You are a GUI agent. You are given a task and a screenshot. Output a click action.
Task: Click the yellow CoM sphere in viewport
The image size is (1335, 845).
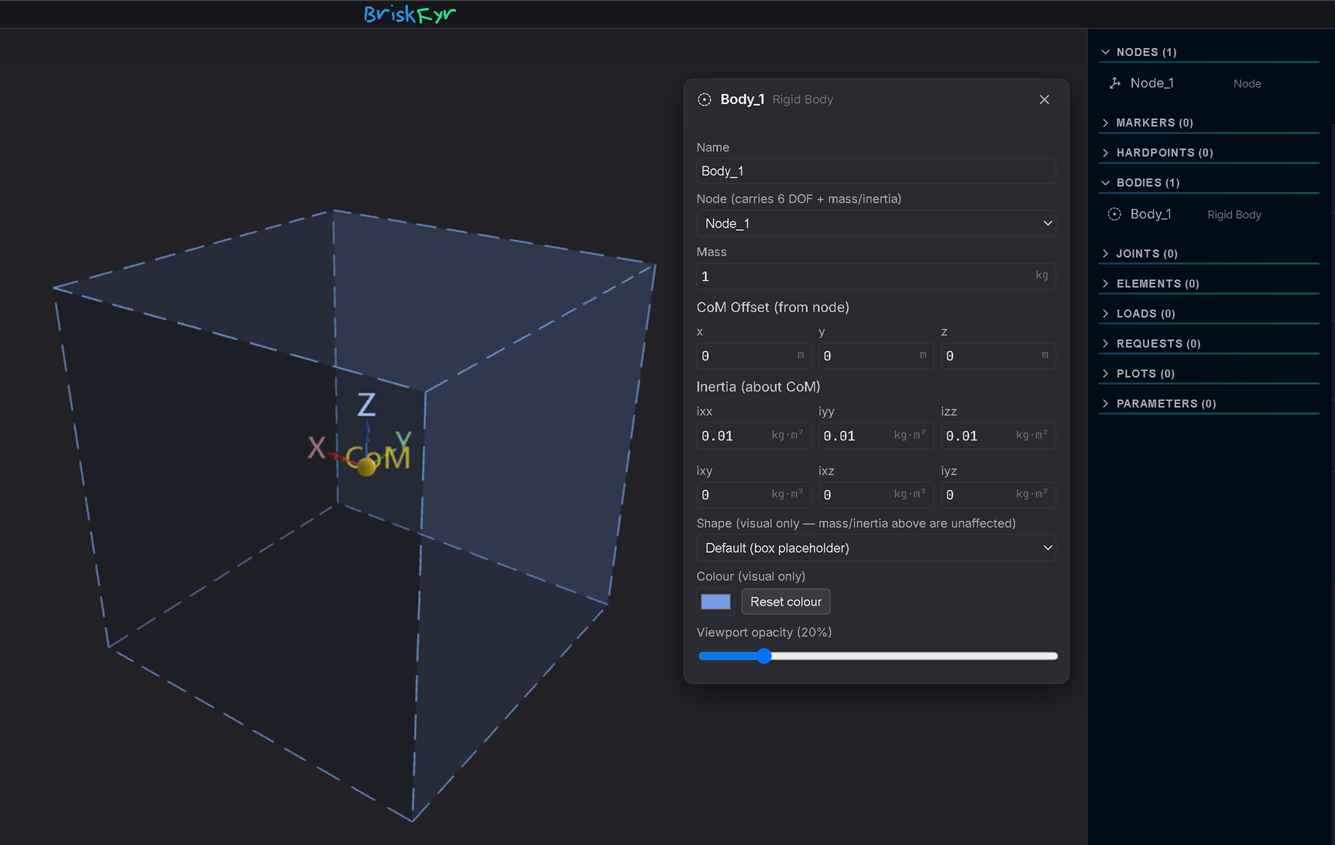coord(366,466)
